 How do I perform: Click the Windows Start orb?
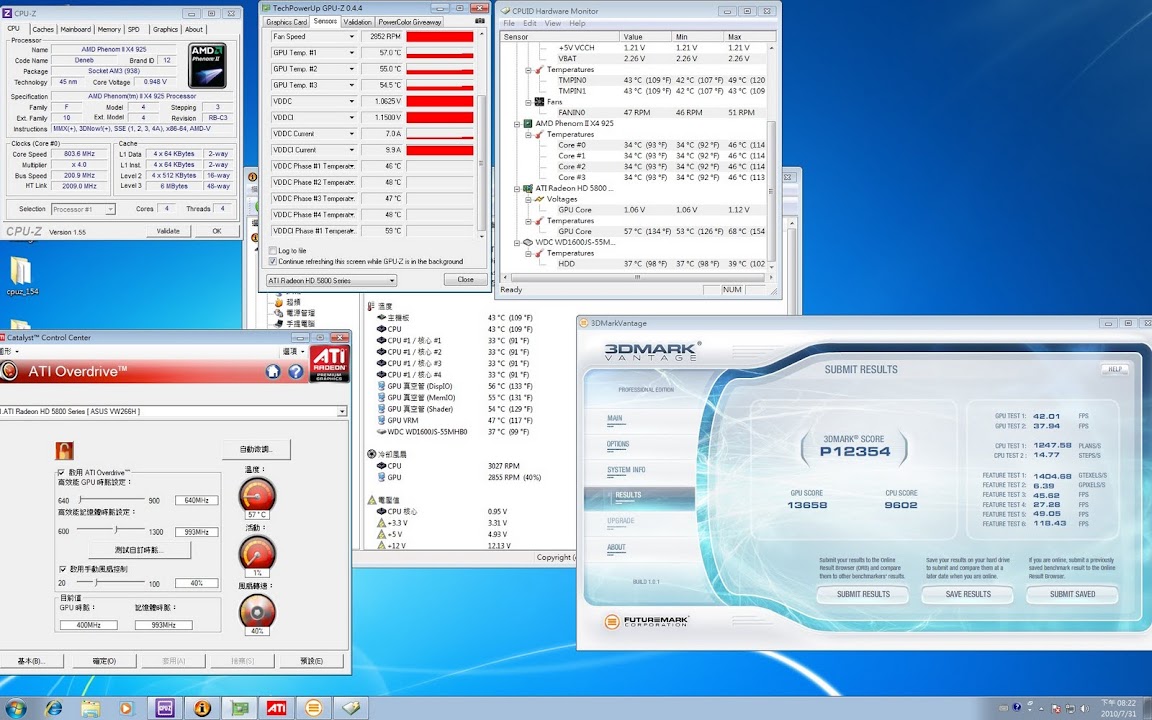point(15,708)
